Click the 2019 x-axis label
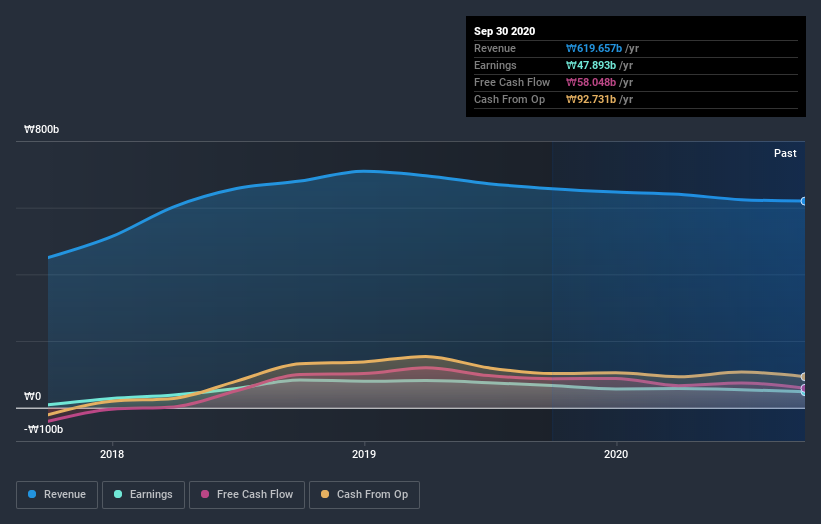Image resolution: width=821 pixels, height=524 pixels. (364, 454)
